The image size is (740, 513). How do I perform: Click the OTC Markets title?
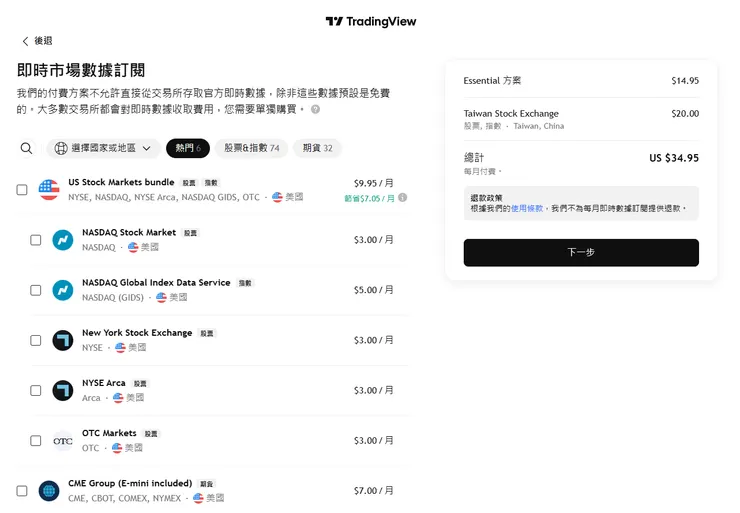coord(109,433)
